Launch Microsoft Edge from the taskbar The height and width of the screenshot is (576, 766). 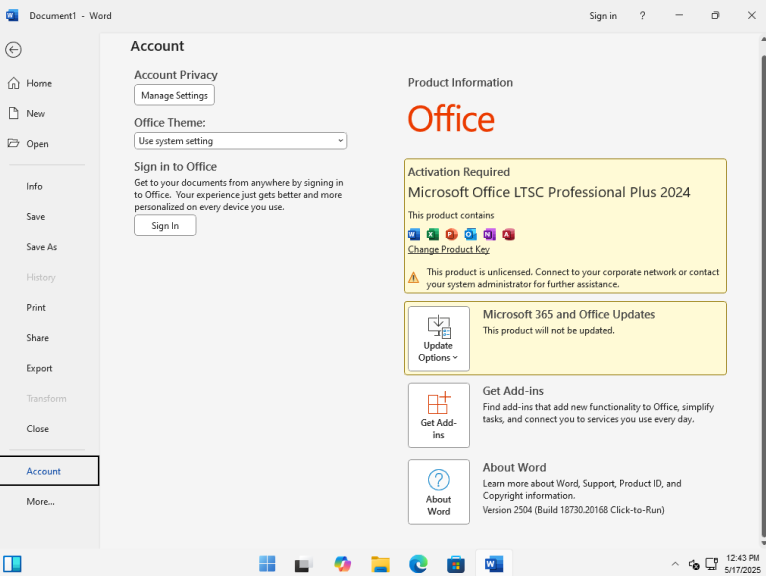[418, 564]
